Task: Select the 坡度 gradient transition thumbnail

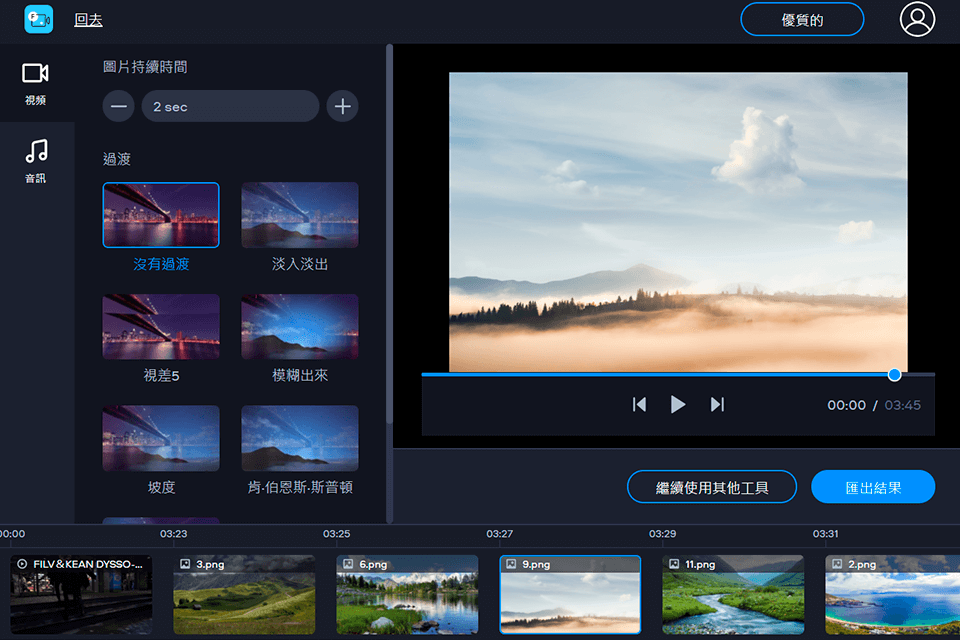Action: tap(160, 438)
